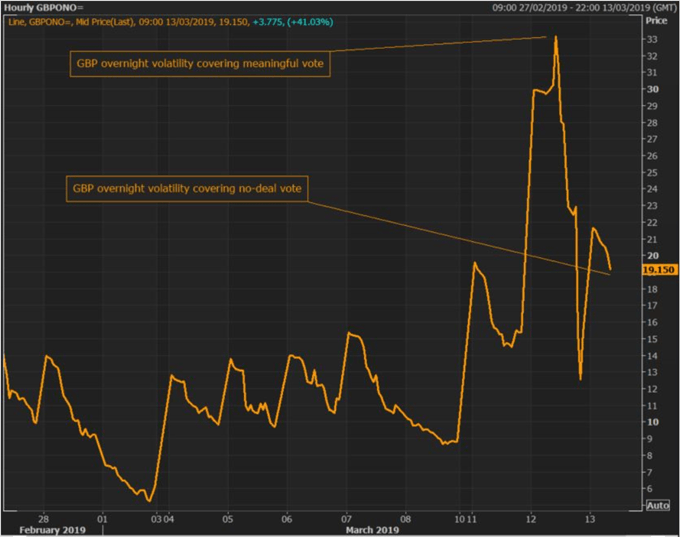
Task: Click the 'Price' axis heading
Action: 656,21
